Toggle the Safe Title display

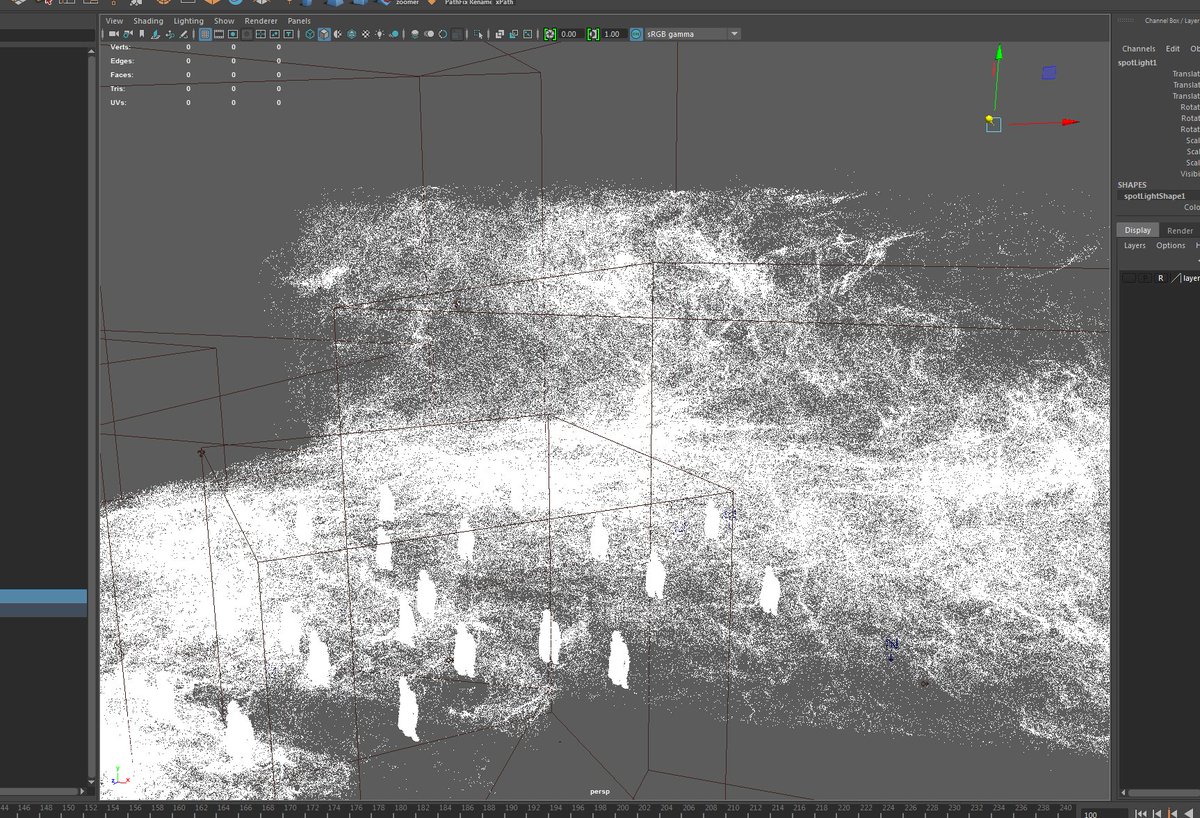289,34
